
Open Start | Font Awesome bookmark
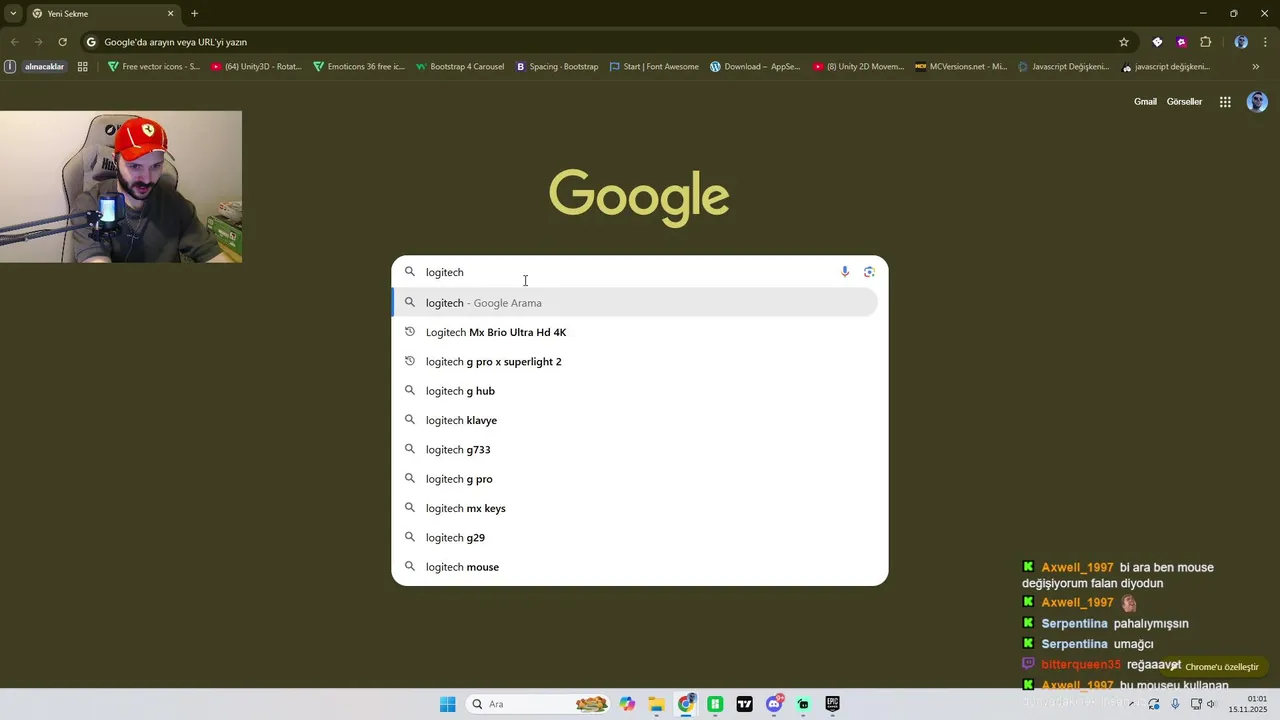pyautogui.click(x=654, y=67)
